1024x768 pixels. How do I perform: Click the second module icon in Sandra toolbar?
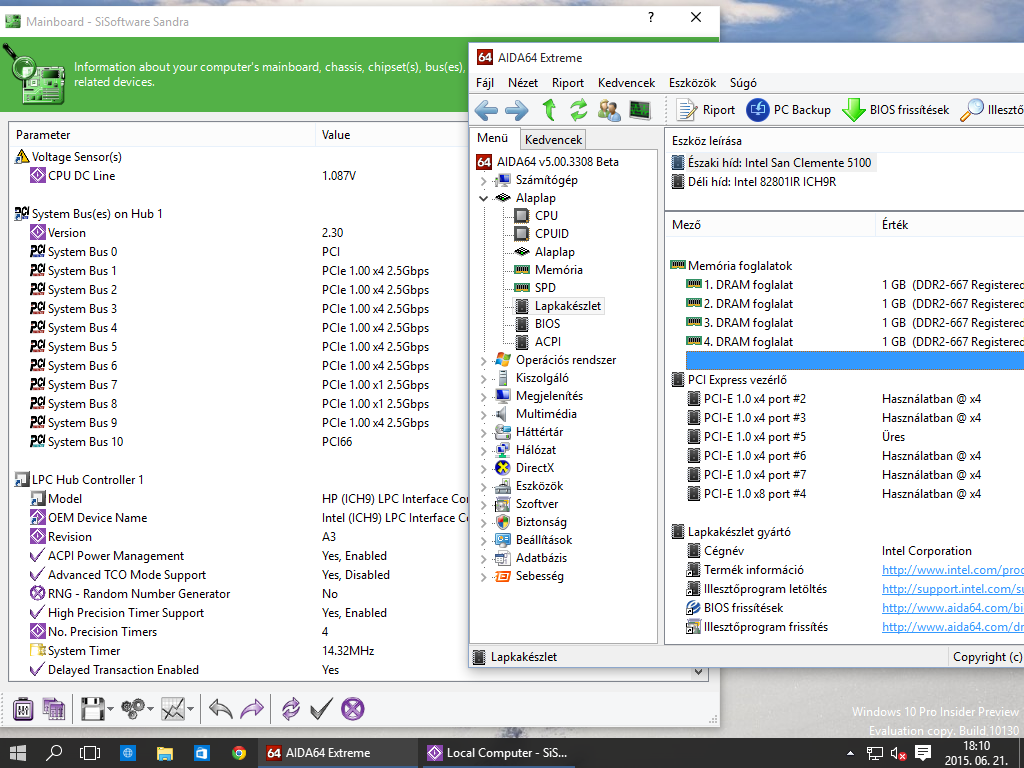(54, 709)
